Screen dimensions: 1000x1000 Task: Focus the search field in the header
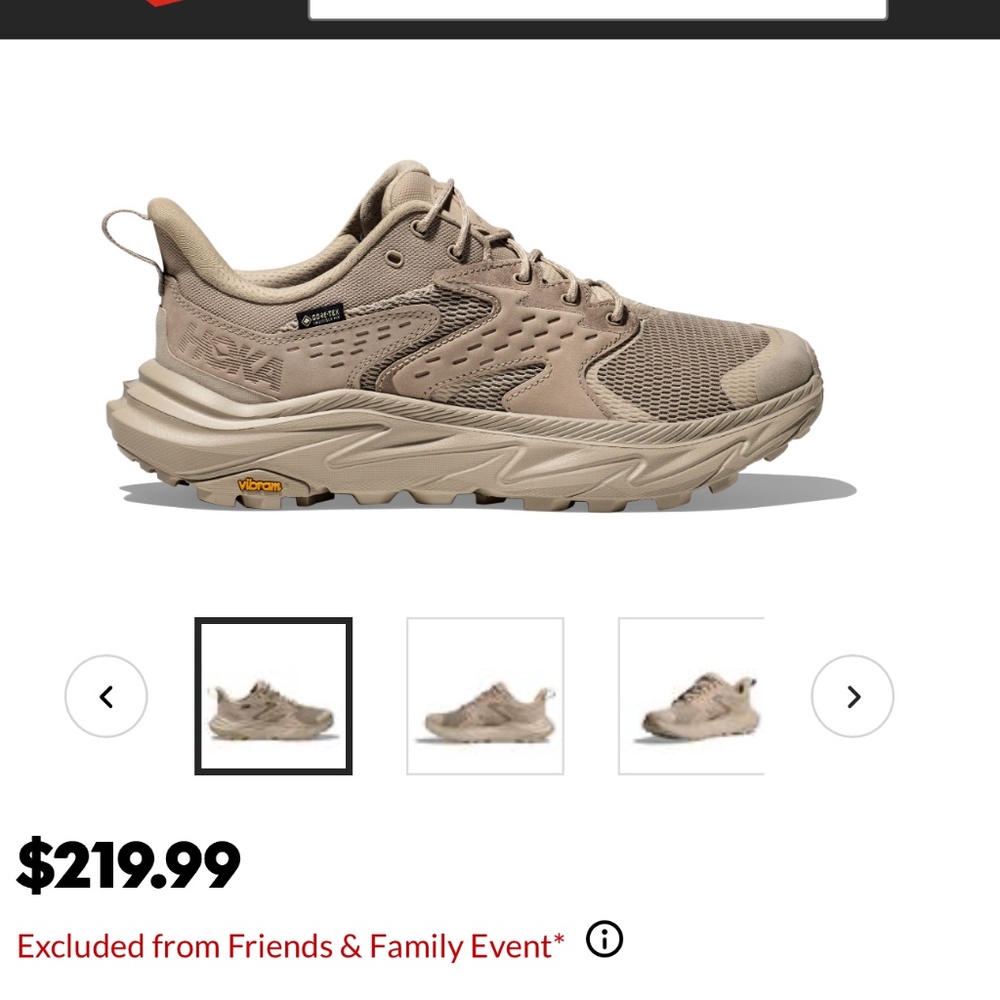pyautogui.click(x=598, y=9)
